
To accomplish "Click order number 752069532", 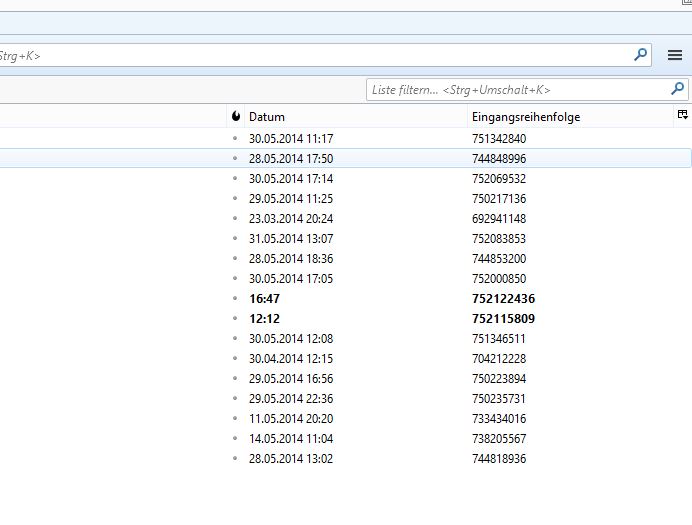I will (499, 179).
